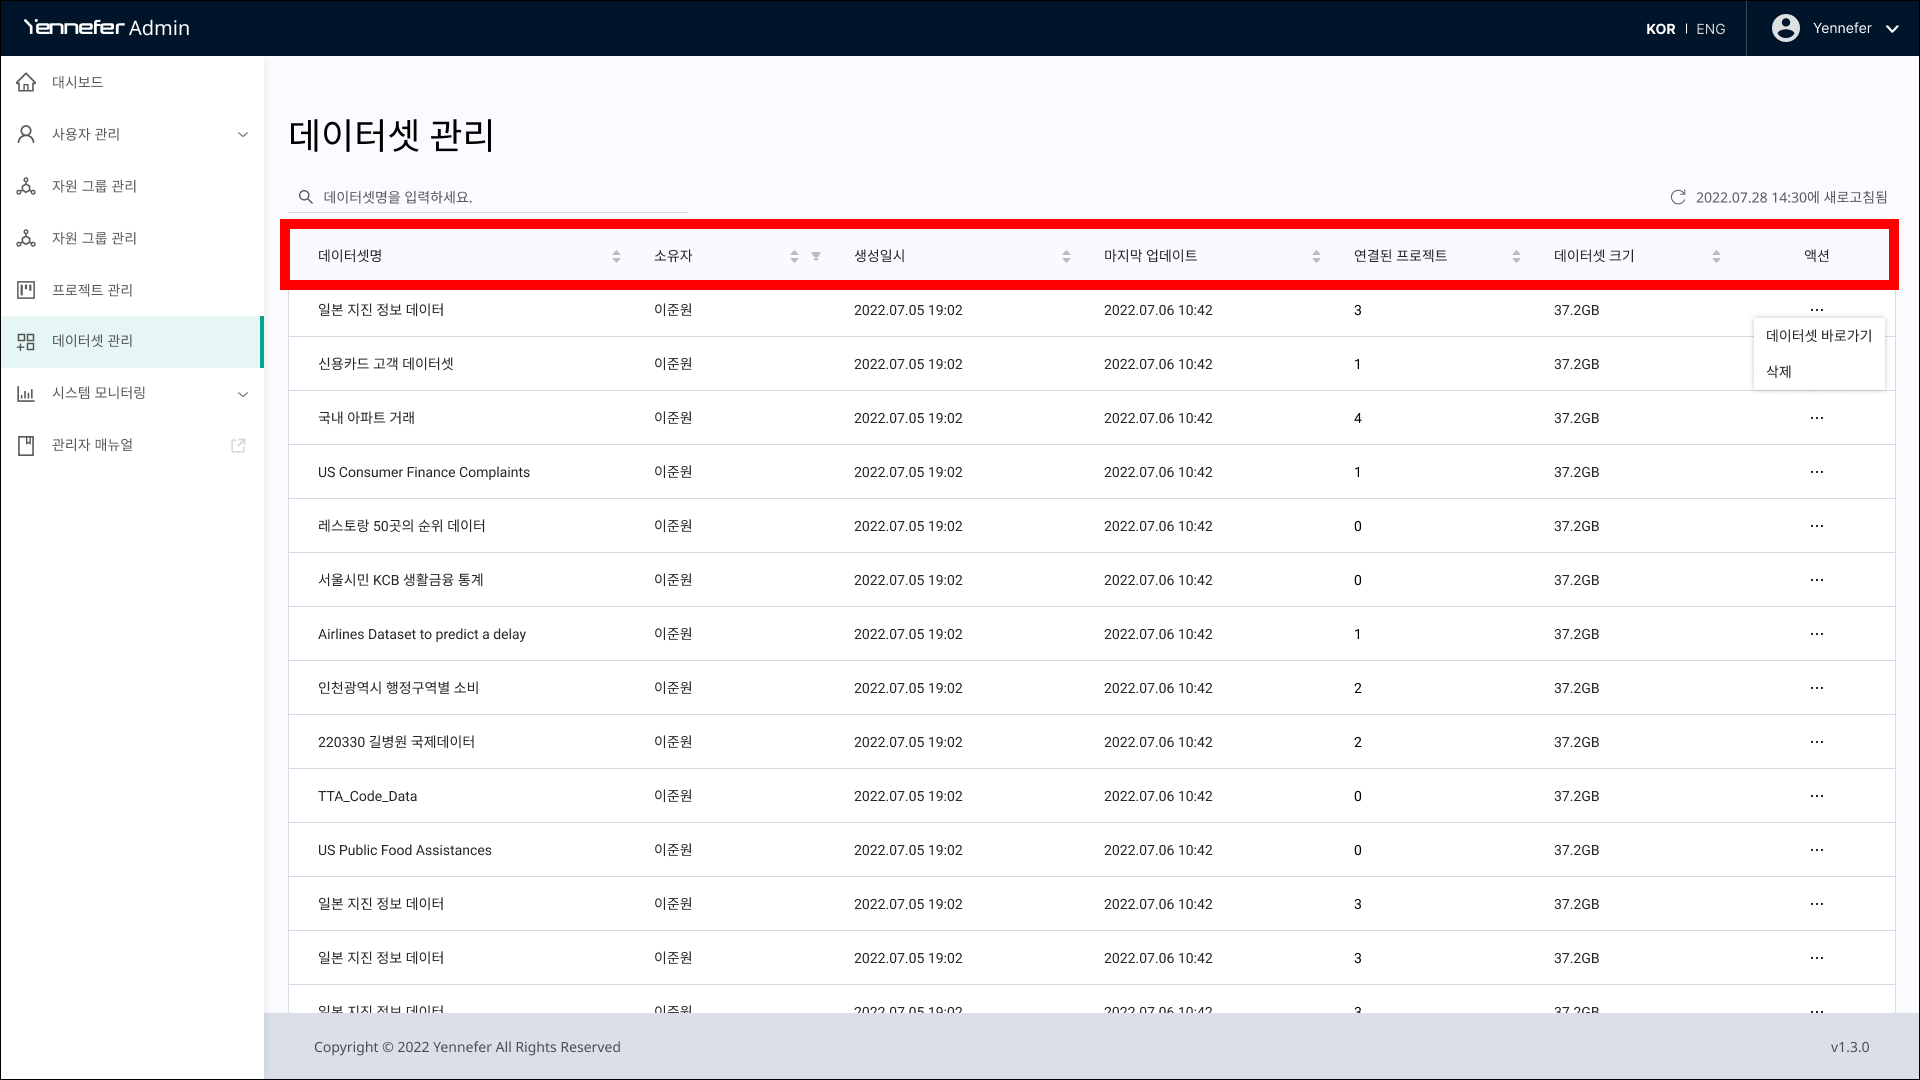Select 'Go to dataset' in context menu
Viewport: 1920px width, 1080px height.
click(1818, 336)
